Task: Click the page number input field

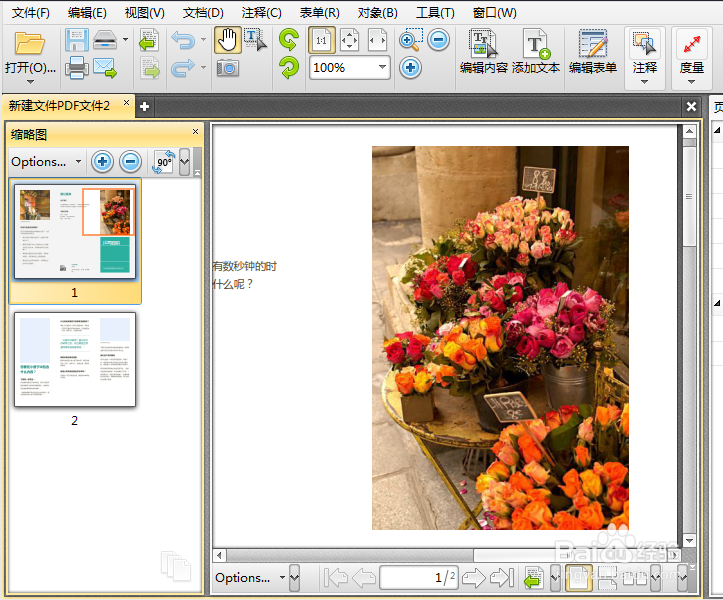Action: [419, 577]
